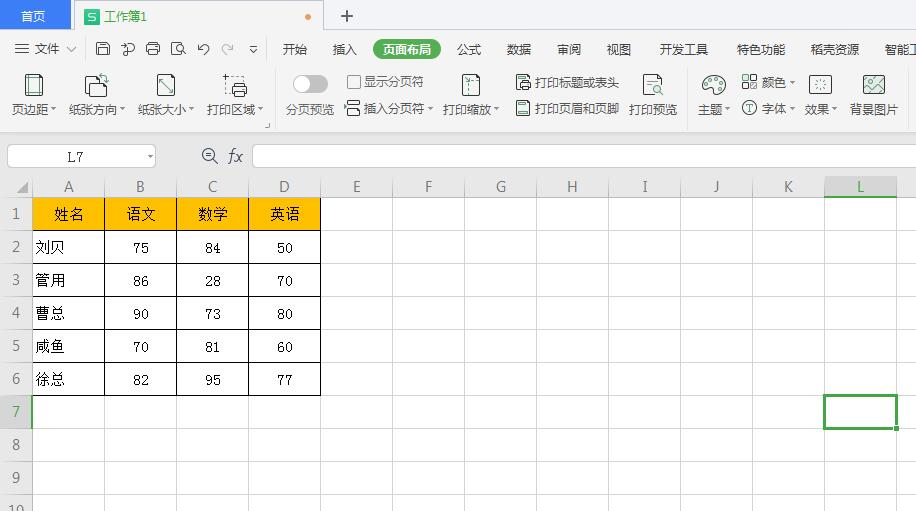Click the 文件 hamburger menu icon

(22, 48)
